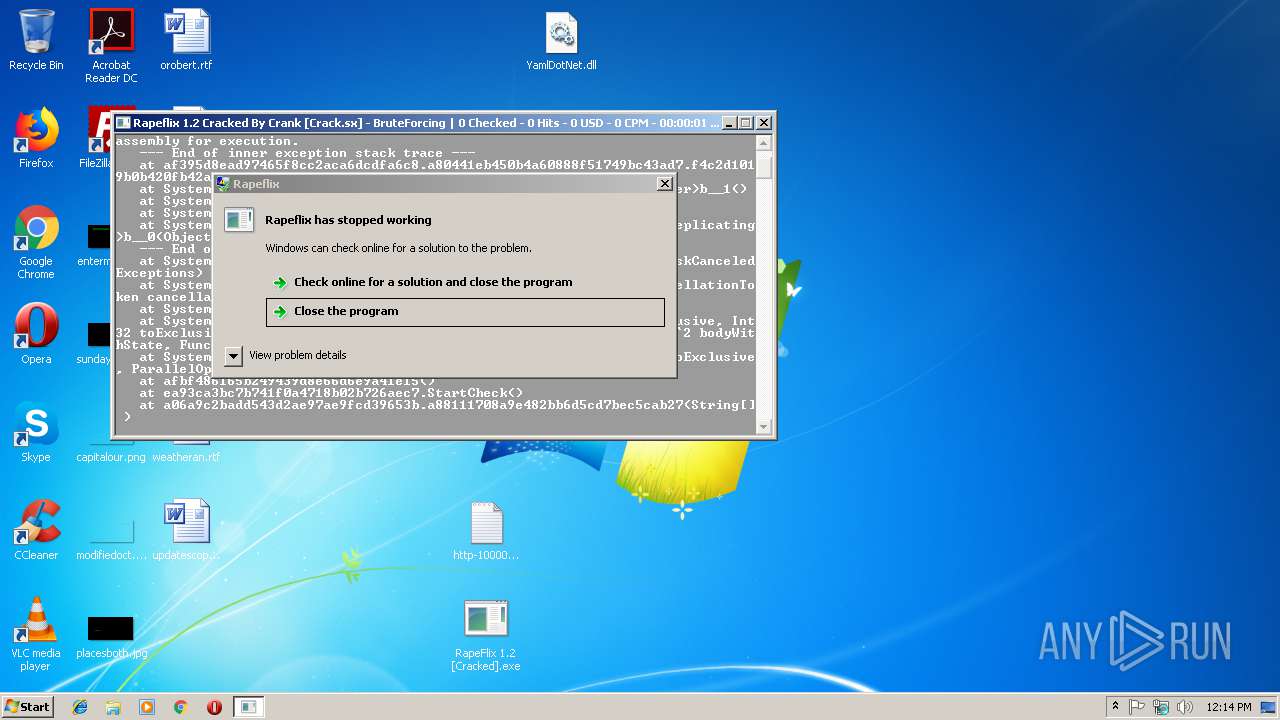Select the YamlDotNet.dll file icon
This screenshot has width=1280, height=720.
pyautogui.click(x=561, y=40)
